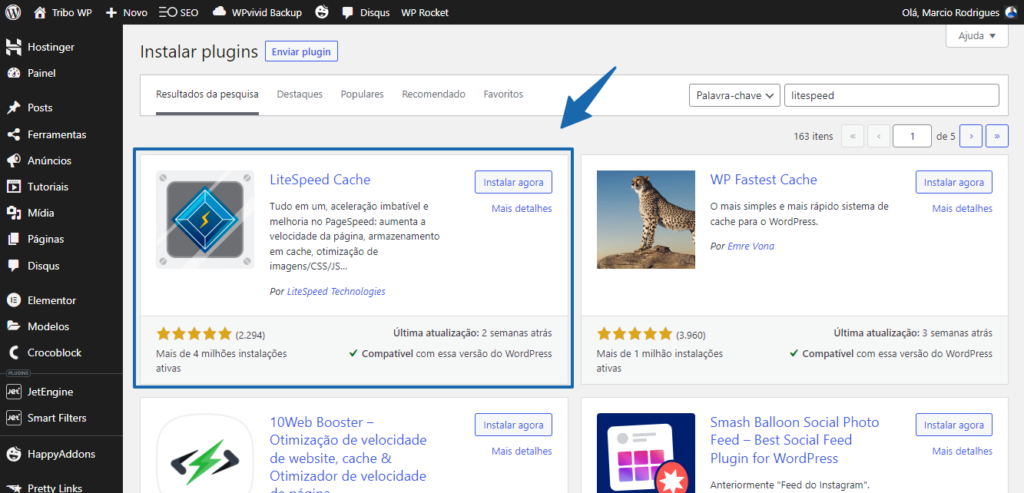This screenshot has height=493, width=1024.
Task: Click the LiteSpeed Cache plugin thumbnail
Action: (204, 219)
